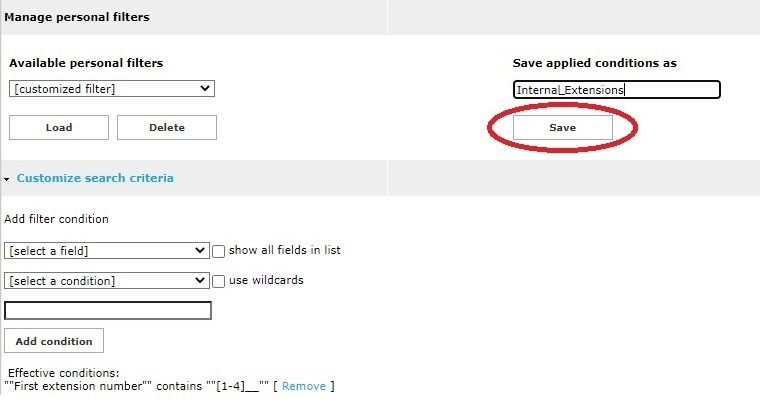Click the Effective conditions label
This screenshot has width=760, height=417.
point(63,373)
